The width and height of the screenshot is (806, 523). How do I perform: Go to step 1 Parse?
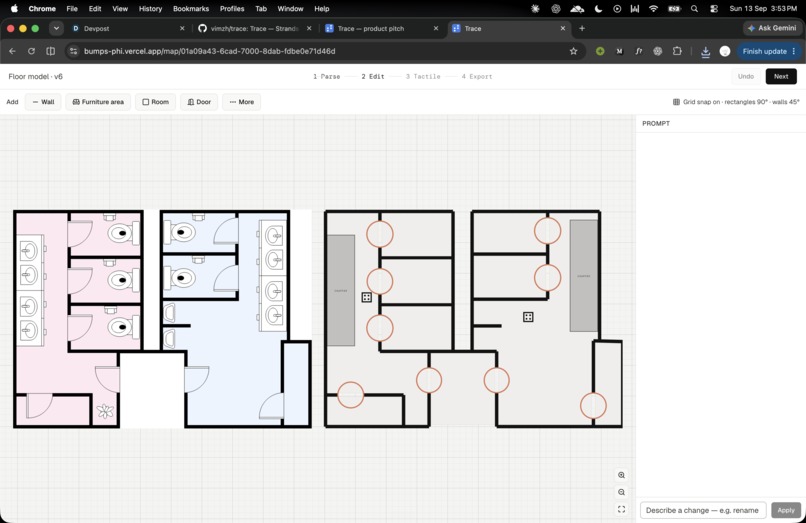click(x=326, y=76)
